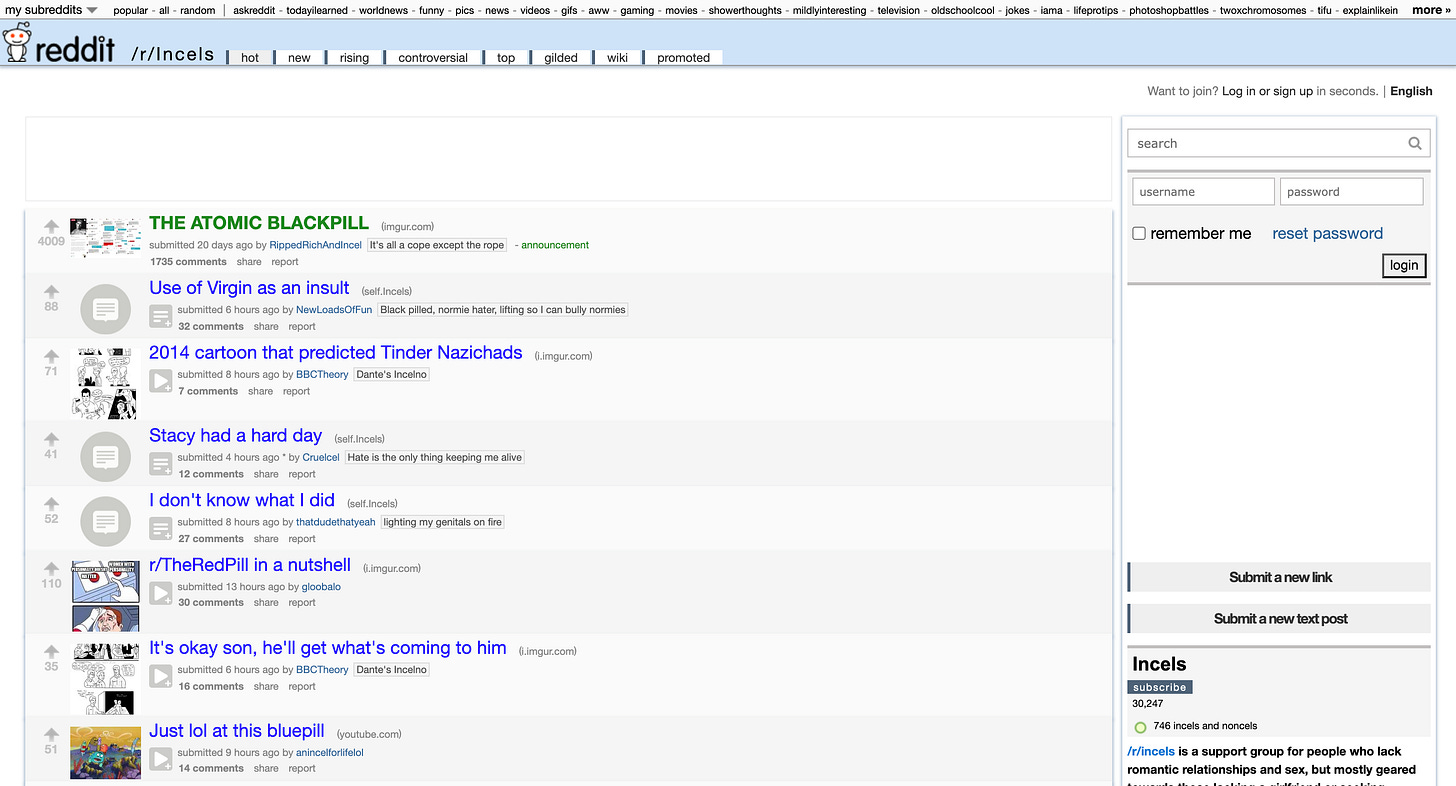This screenshot has width=1456, height=786.
Task: Expand the 'Just lol at this bluepill' video
Action: coord(161,759)
